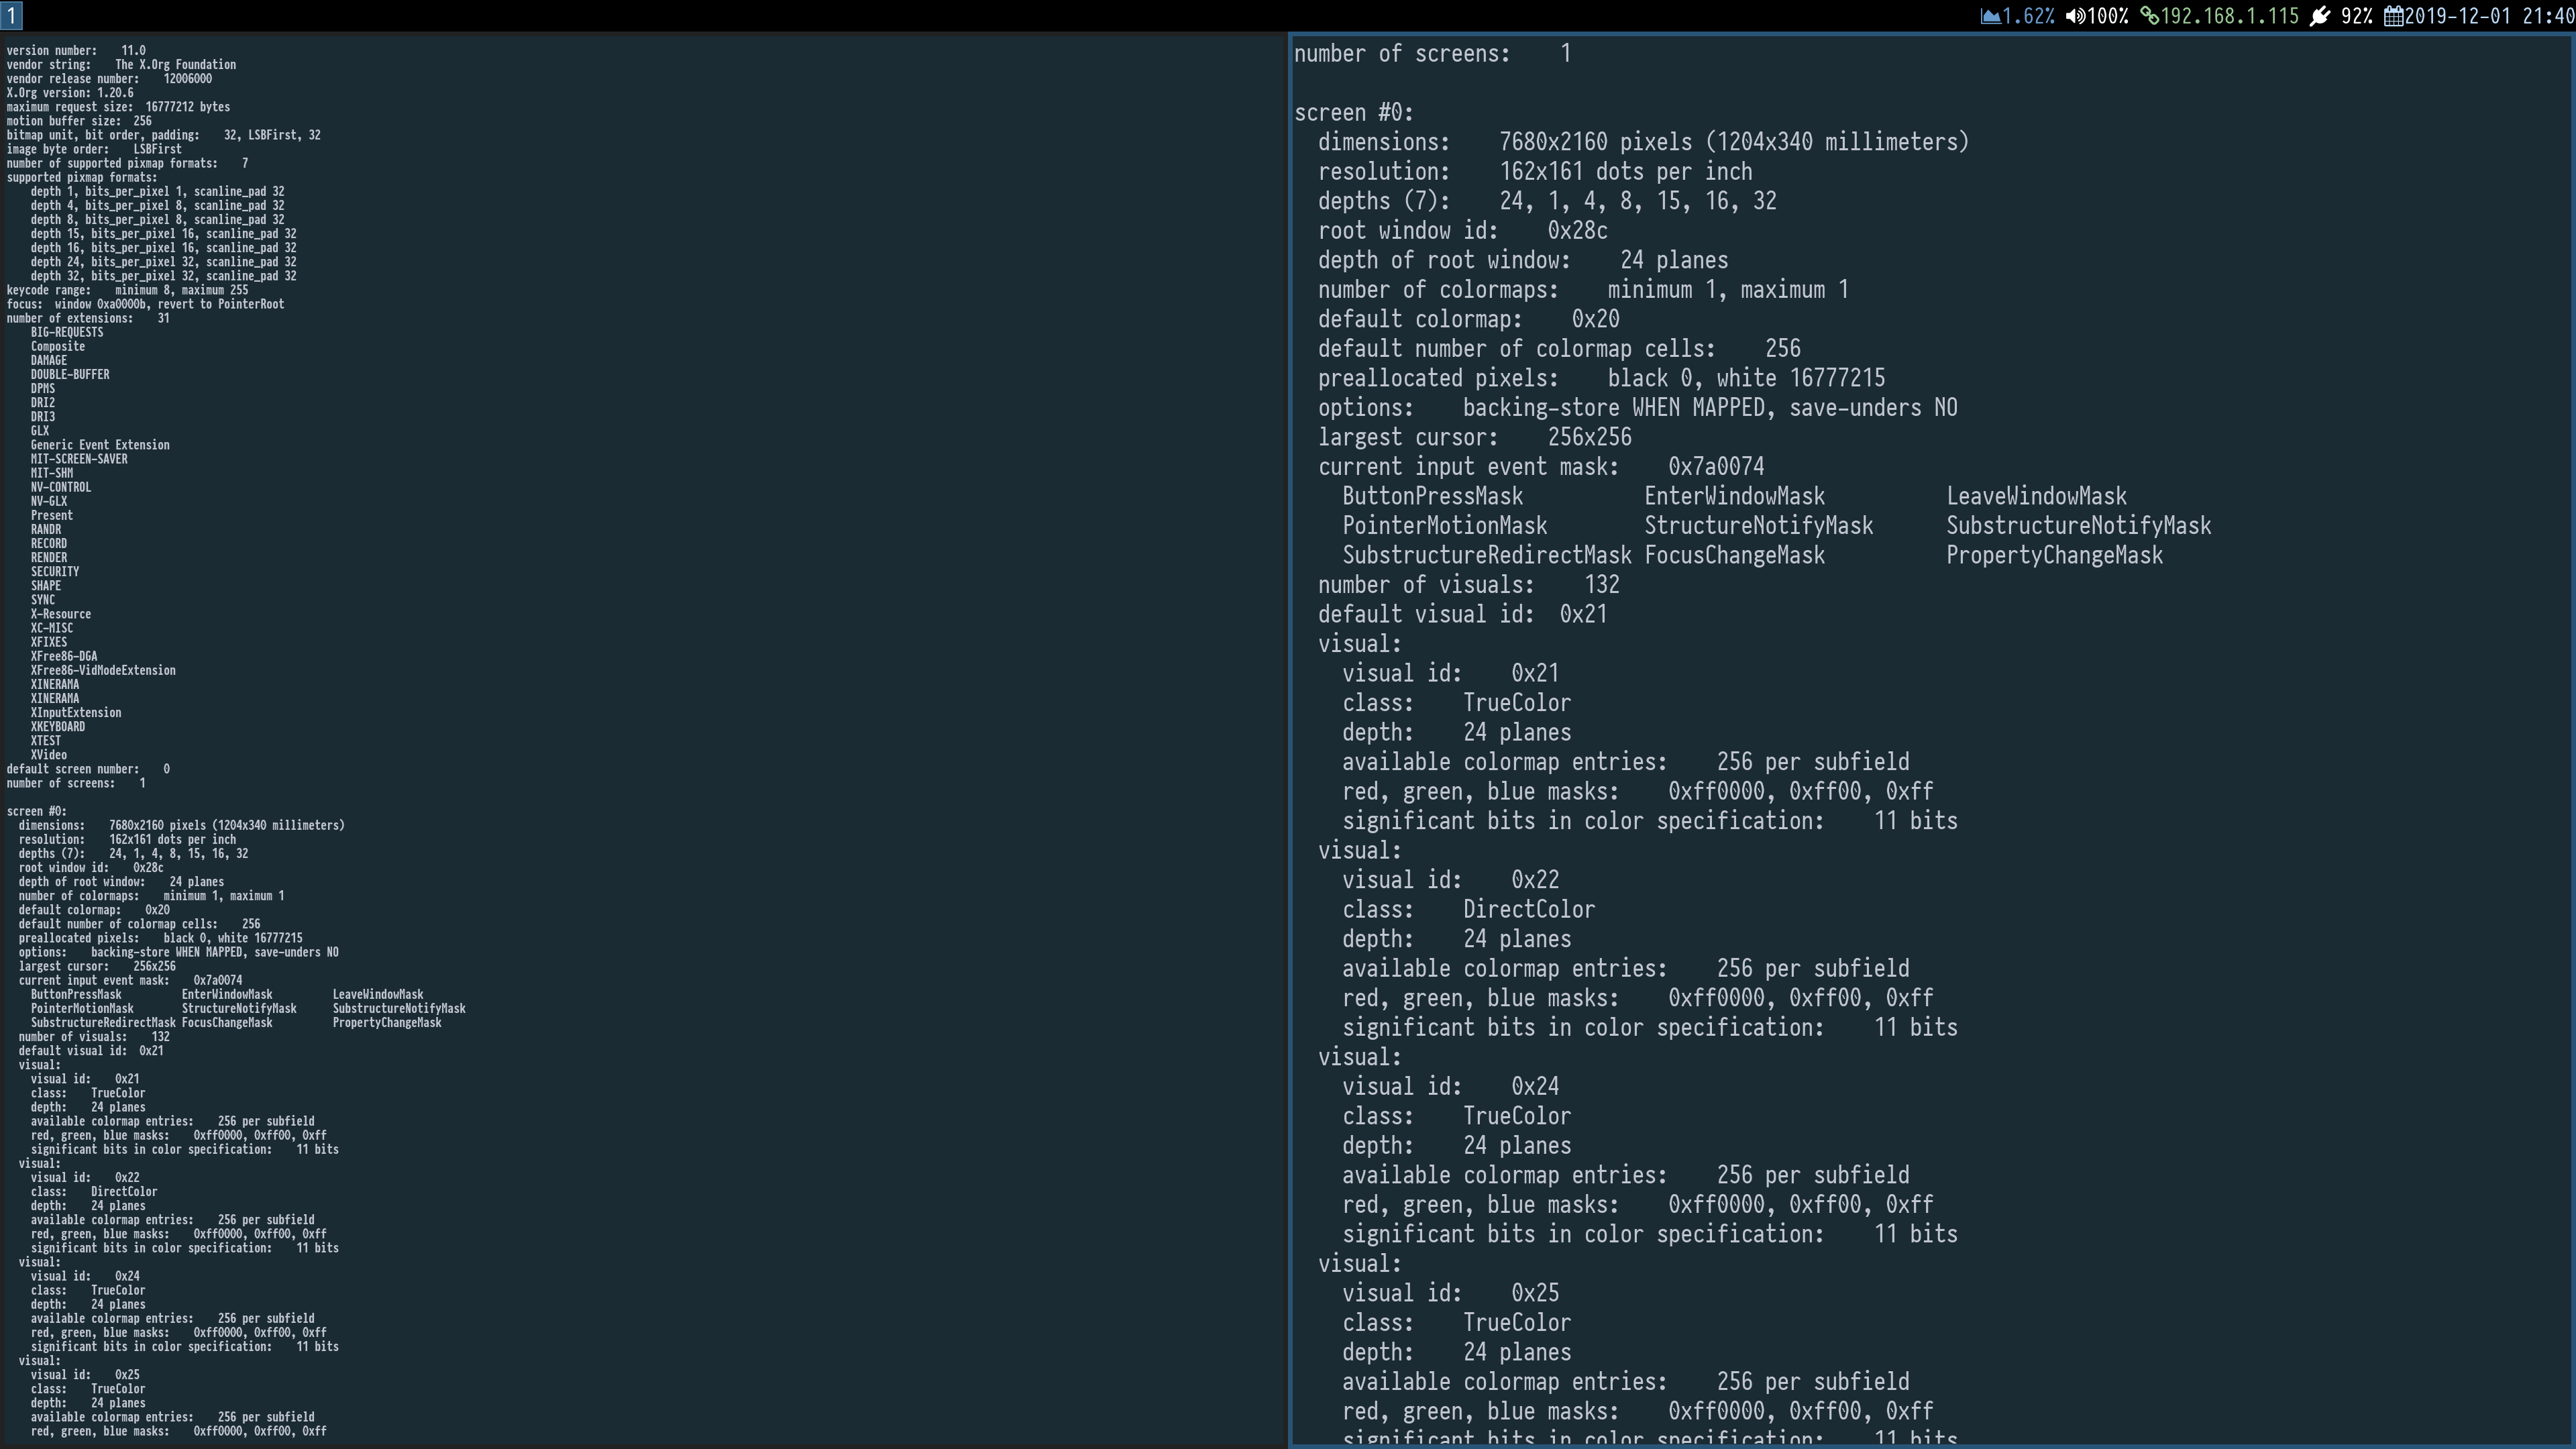Click 'SubstructureRedirectMask' in right terminal
The width and height of the screenshot is (2576, 1449).
pos(1487,556)
